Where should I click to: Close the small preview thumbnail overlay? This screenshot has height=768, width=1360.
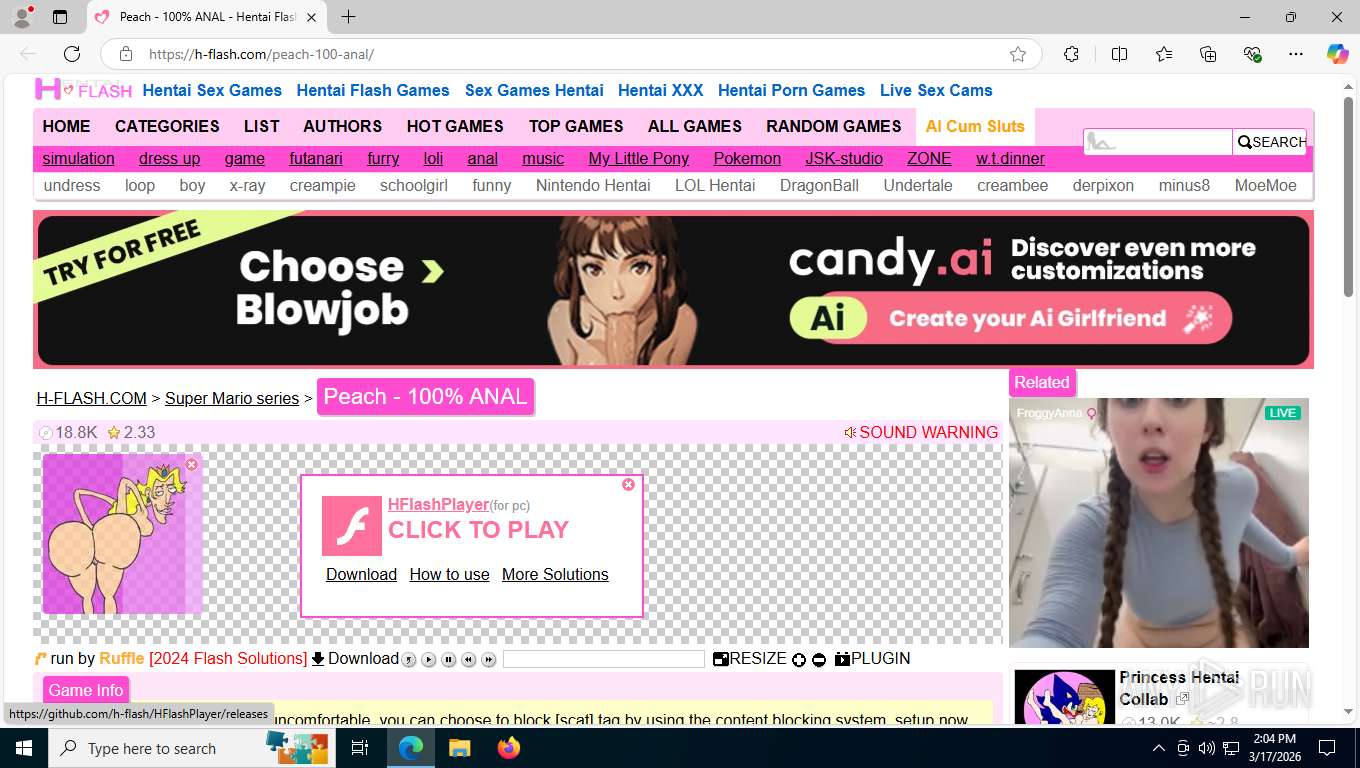point(191,464)
